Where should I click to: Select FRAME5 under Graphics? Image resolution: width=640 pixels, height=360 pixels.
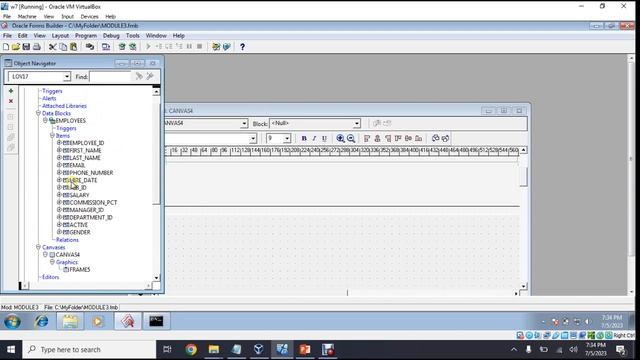click(80, 269)
